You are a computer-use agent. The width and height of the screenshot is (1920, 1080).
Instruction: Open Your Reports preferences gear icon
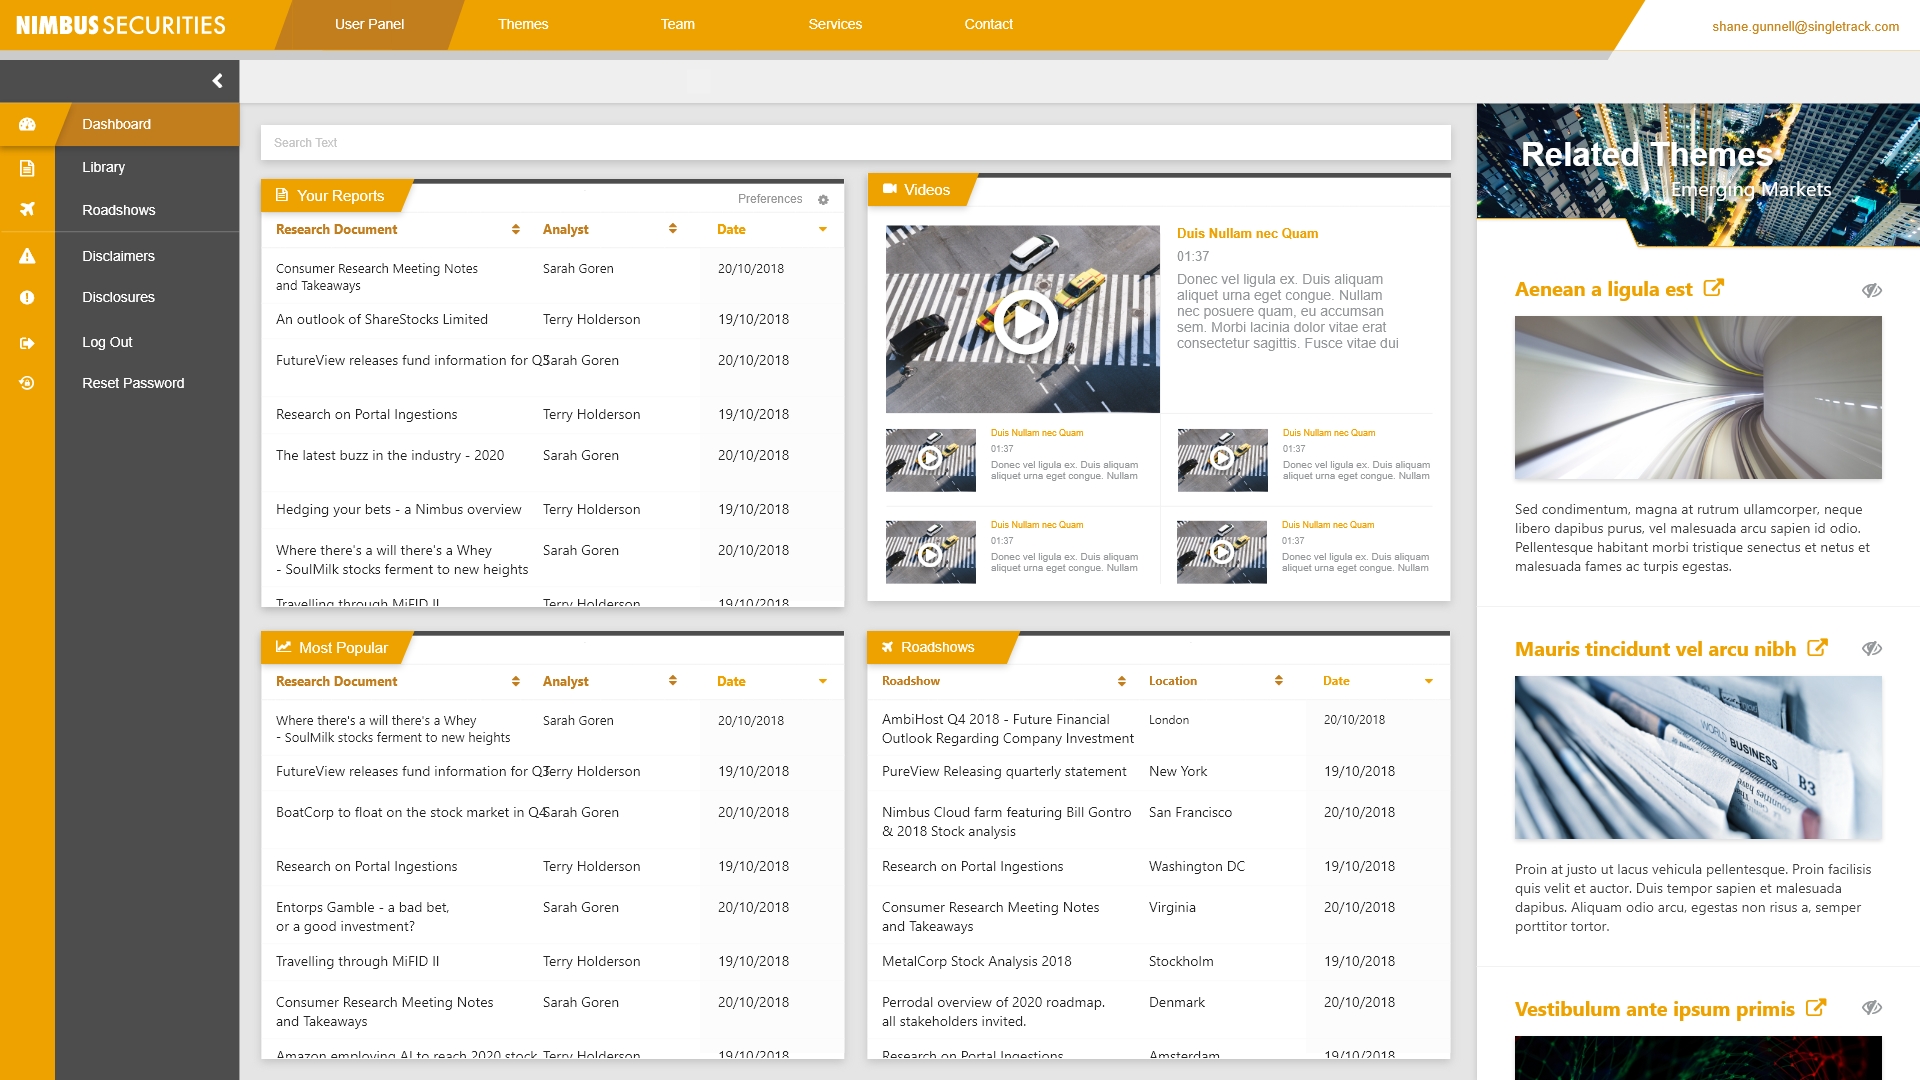823,200
